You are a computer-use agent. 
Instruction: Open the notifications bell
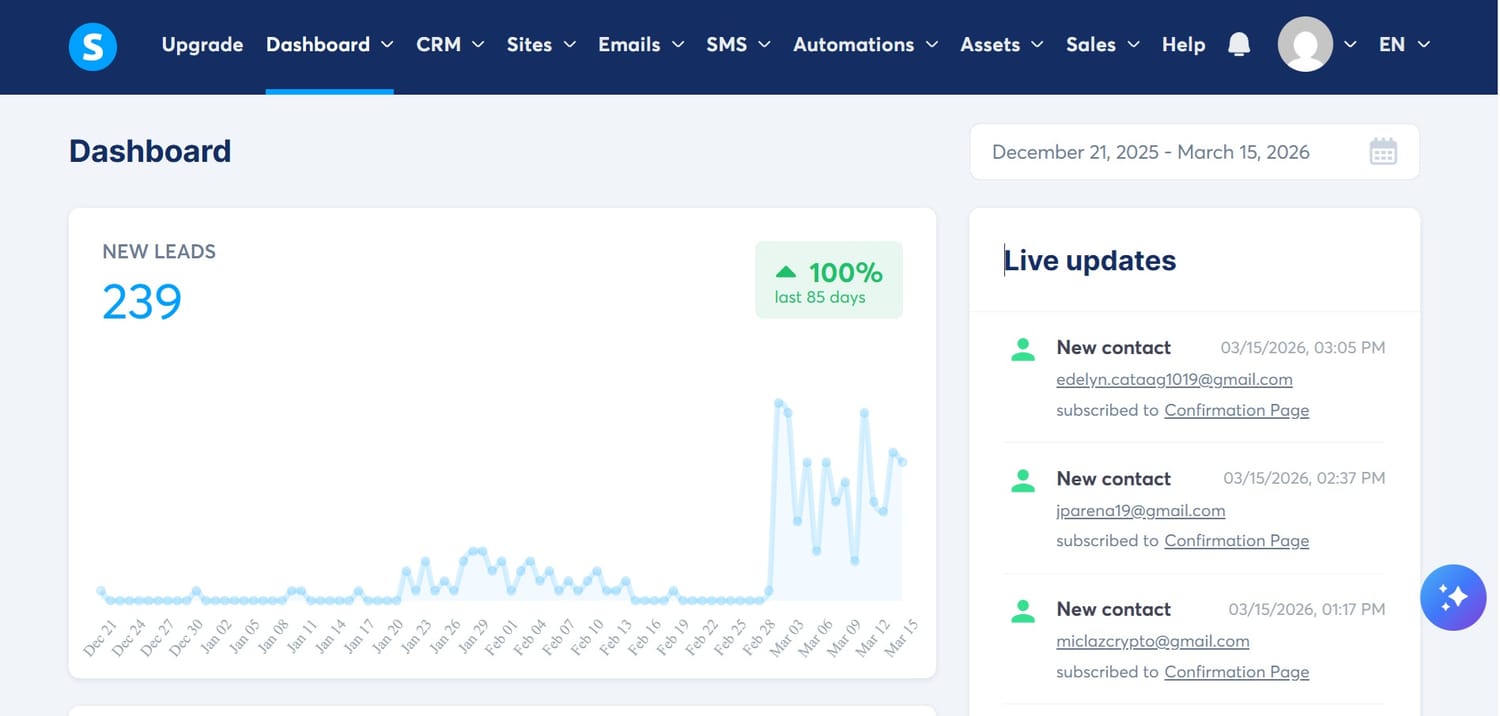(1239, 45)
